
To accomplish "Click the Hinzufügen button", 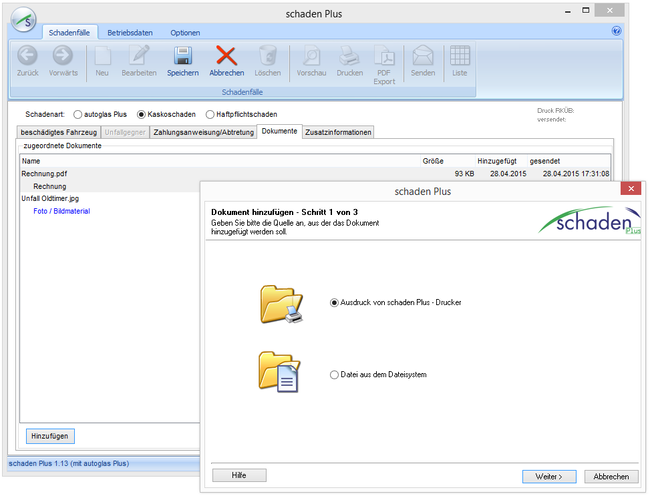I will pos(50,436).
